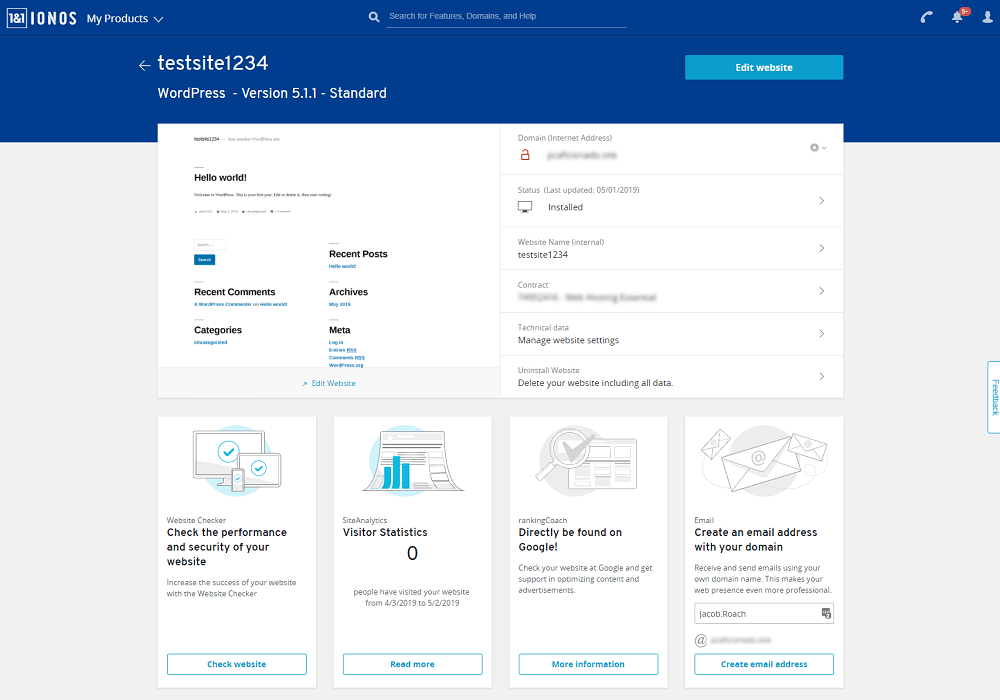1000x700 pixels.
Task: Click the visitor count 0 value
Action: click(413, 553)
